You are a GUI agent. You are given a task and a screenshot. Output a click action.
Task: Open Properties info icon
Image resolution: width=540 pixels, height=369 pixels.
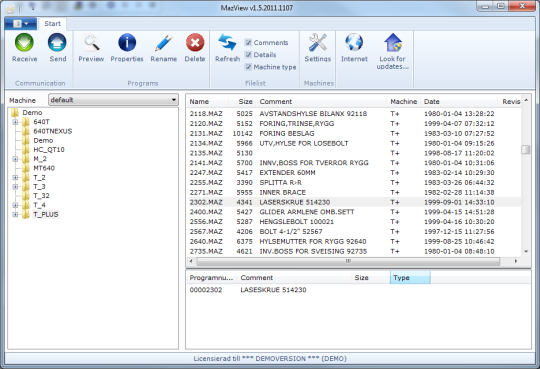click(127, 43)
